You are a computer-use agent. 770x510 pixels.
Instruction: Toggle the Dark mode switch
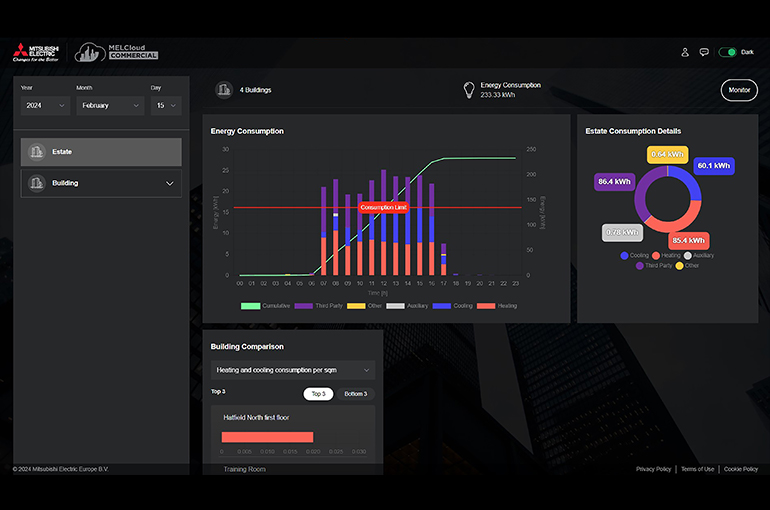[x=727, y=52]
